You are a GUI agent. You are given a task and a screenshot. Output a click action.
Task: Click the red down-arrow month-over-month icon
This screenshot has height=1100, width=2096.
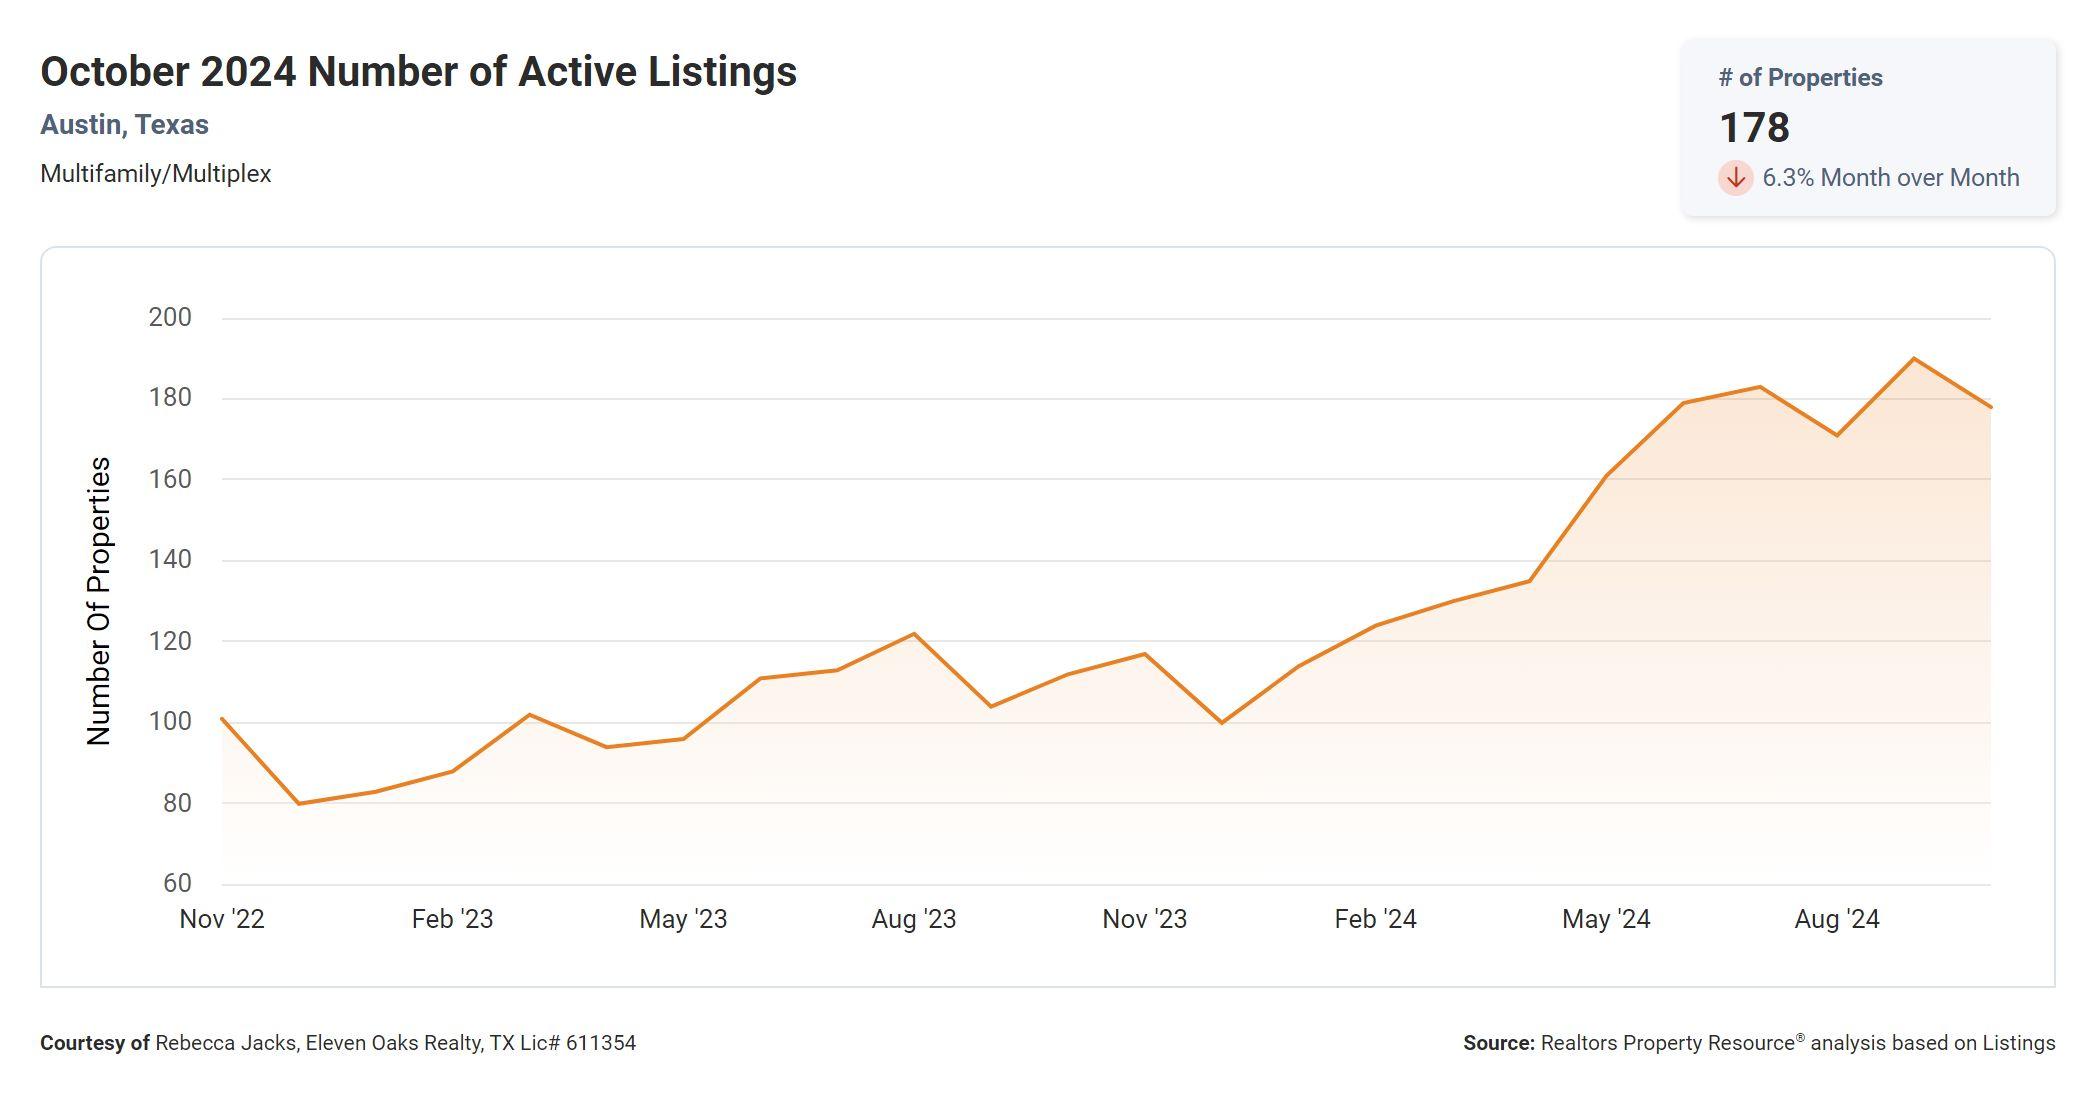click(x=1735, y=178)
